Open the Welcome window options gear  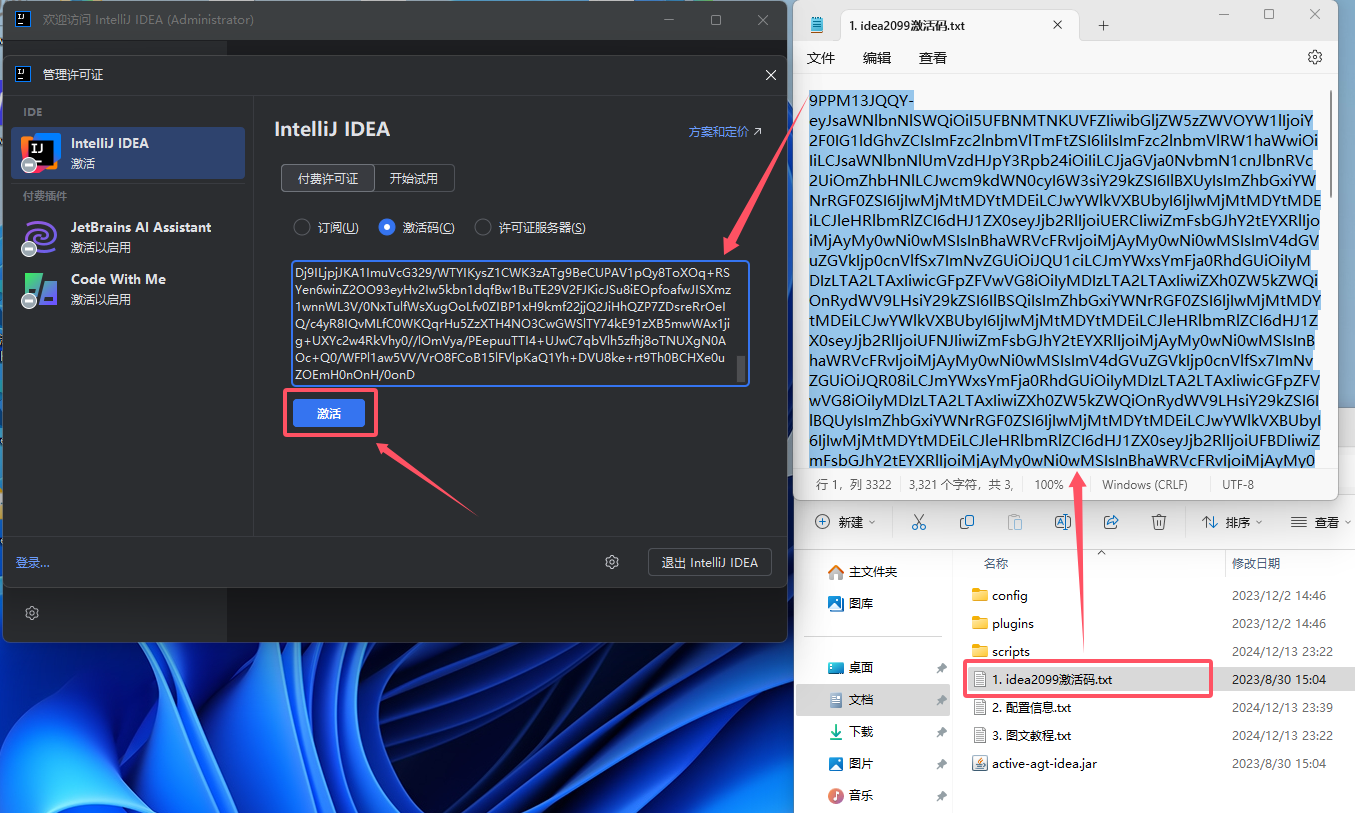(32, 613)
